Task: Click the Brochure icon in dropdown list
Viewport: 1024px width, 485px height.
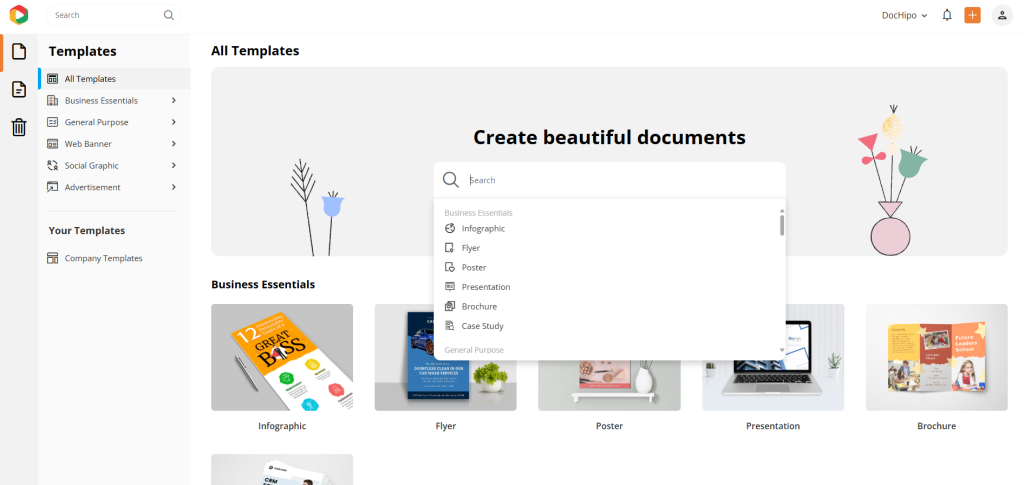Action: tap(449, 307)
